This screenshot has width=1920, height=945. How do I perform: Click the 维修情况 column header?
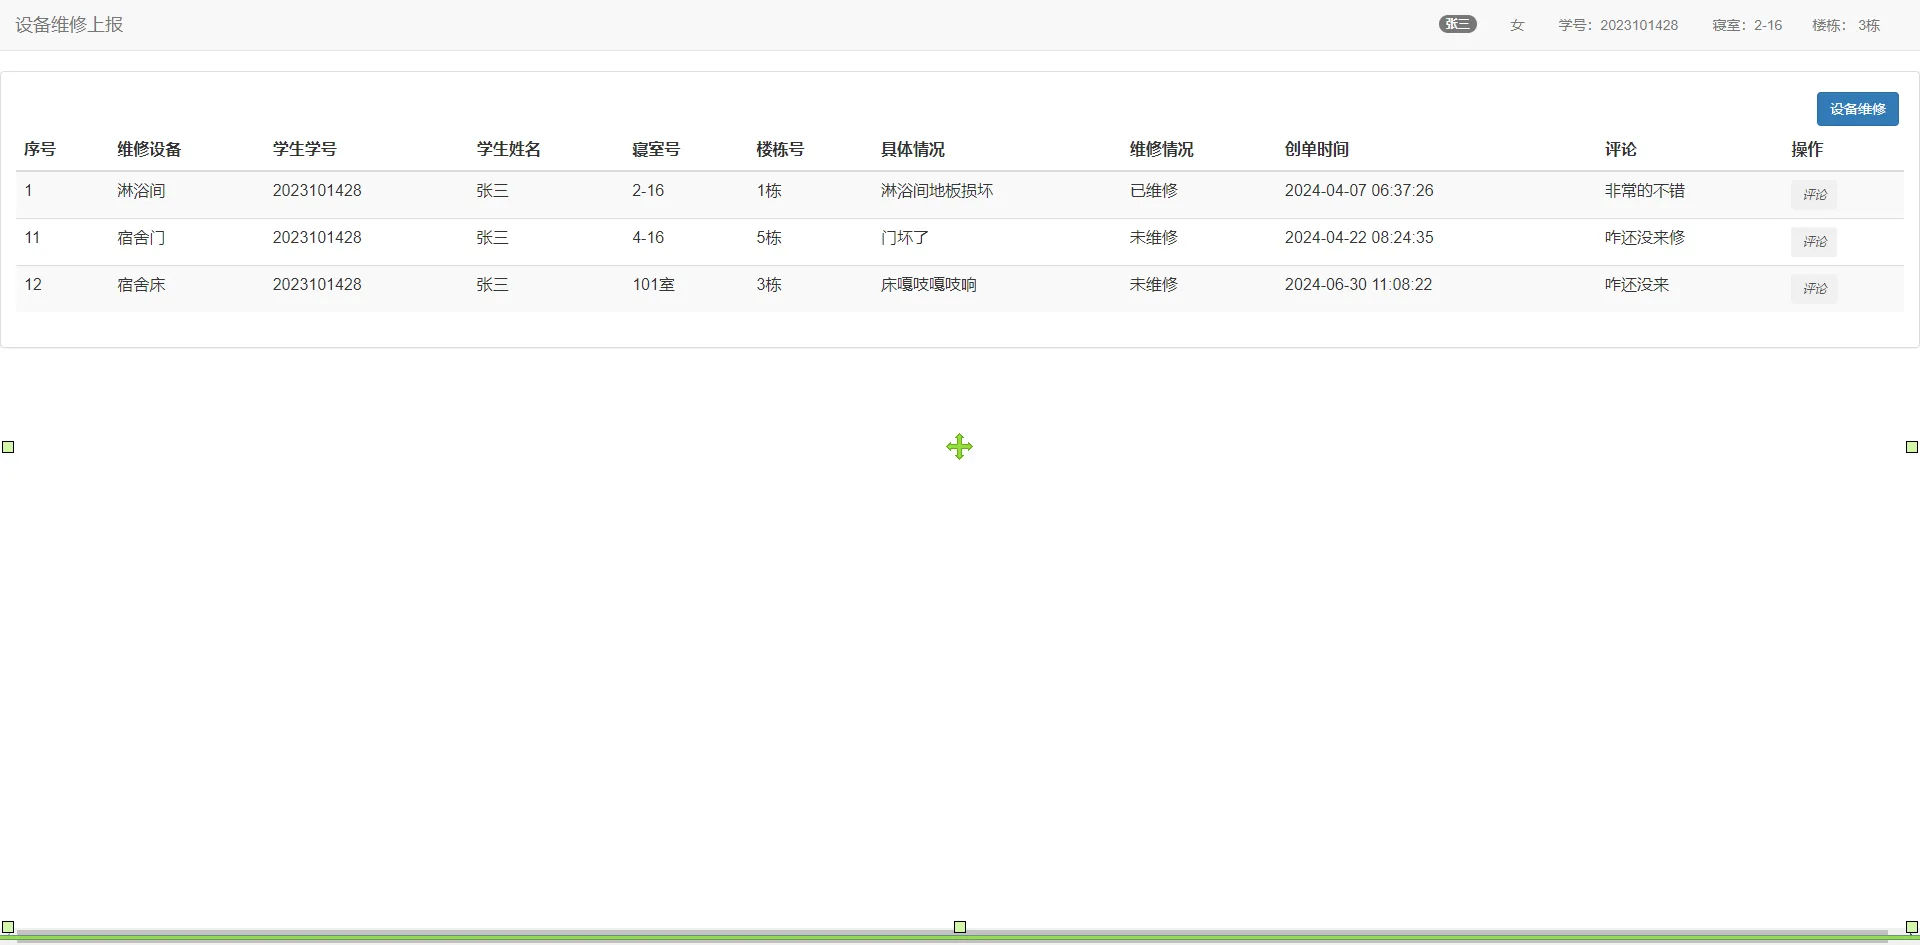(1162, 149)
